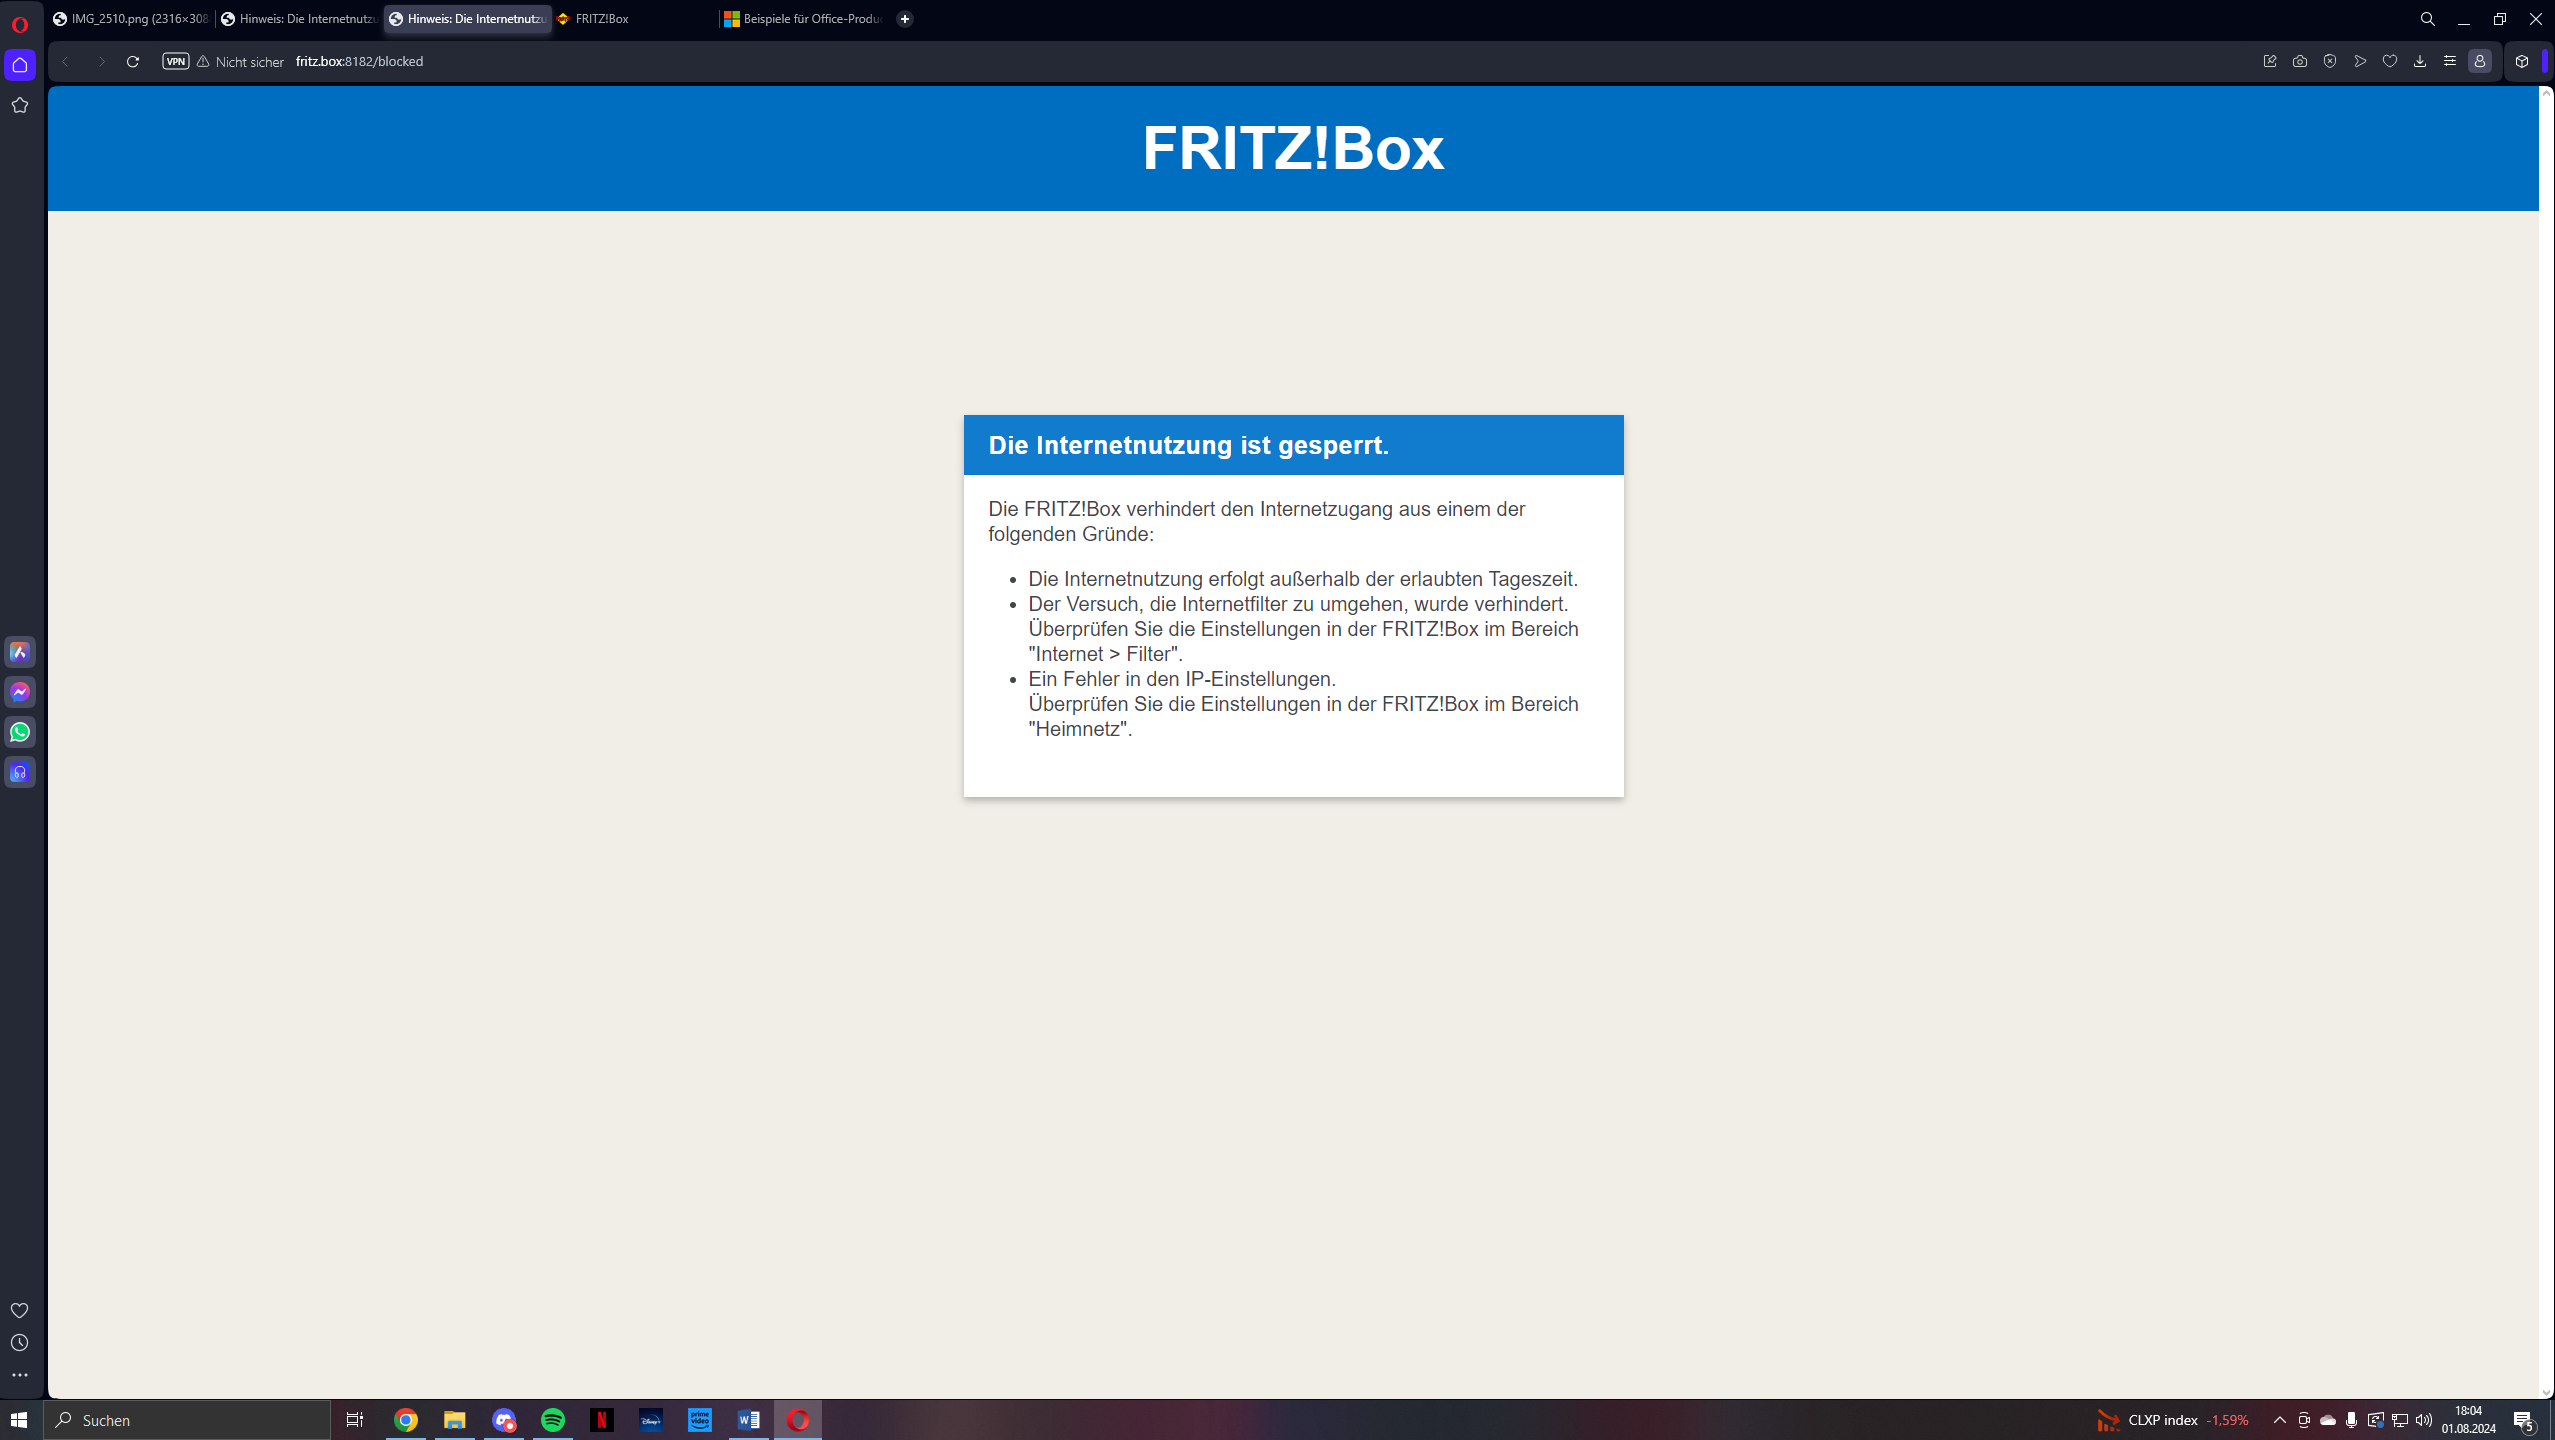Add page to bookmarks heart icon
The width and height of the screenshot is (2555, 1440).
2390,61
